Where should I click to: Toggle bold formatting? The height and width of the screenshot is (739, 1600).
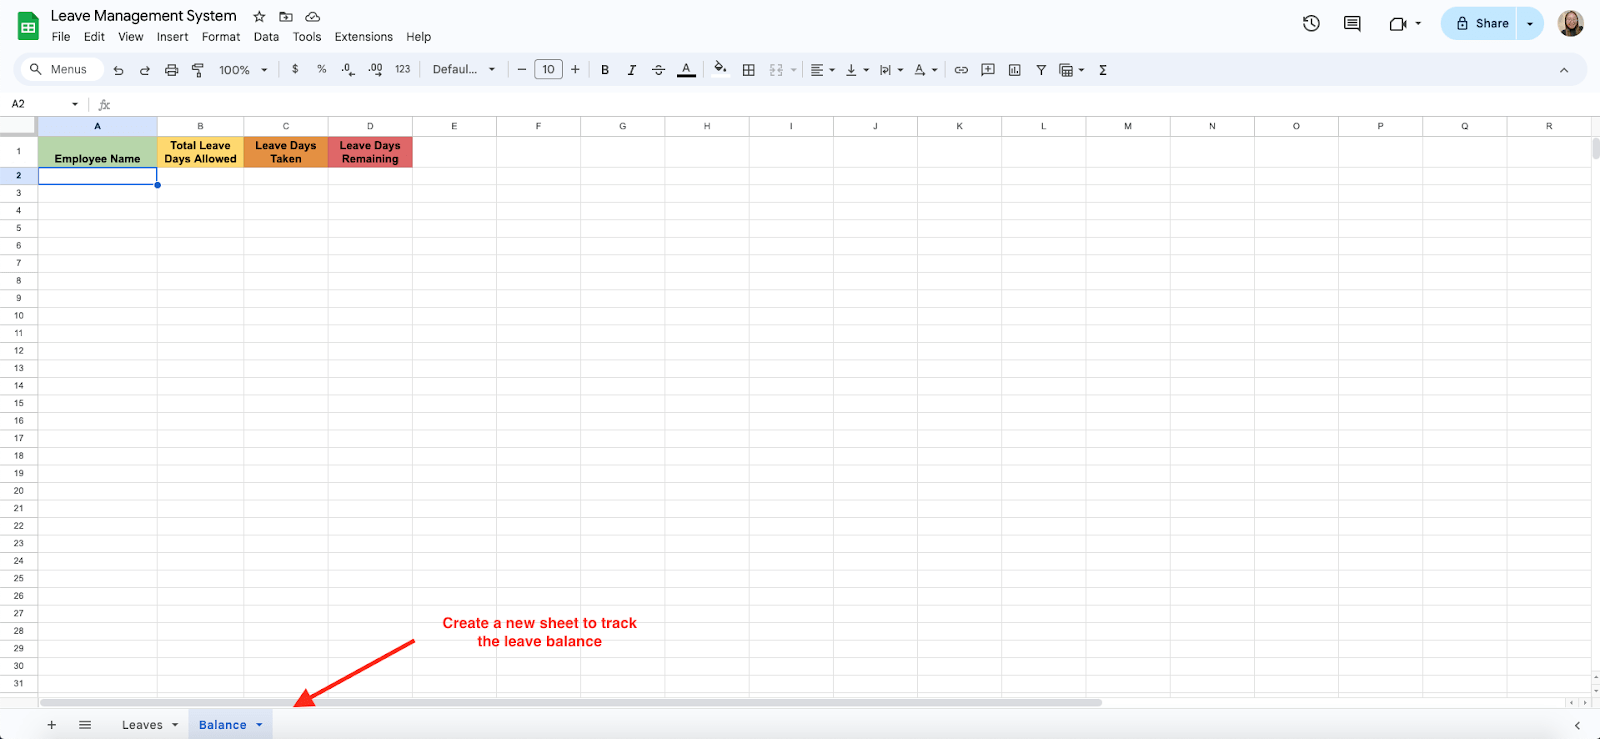[x=605, y=70]
